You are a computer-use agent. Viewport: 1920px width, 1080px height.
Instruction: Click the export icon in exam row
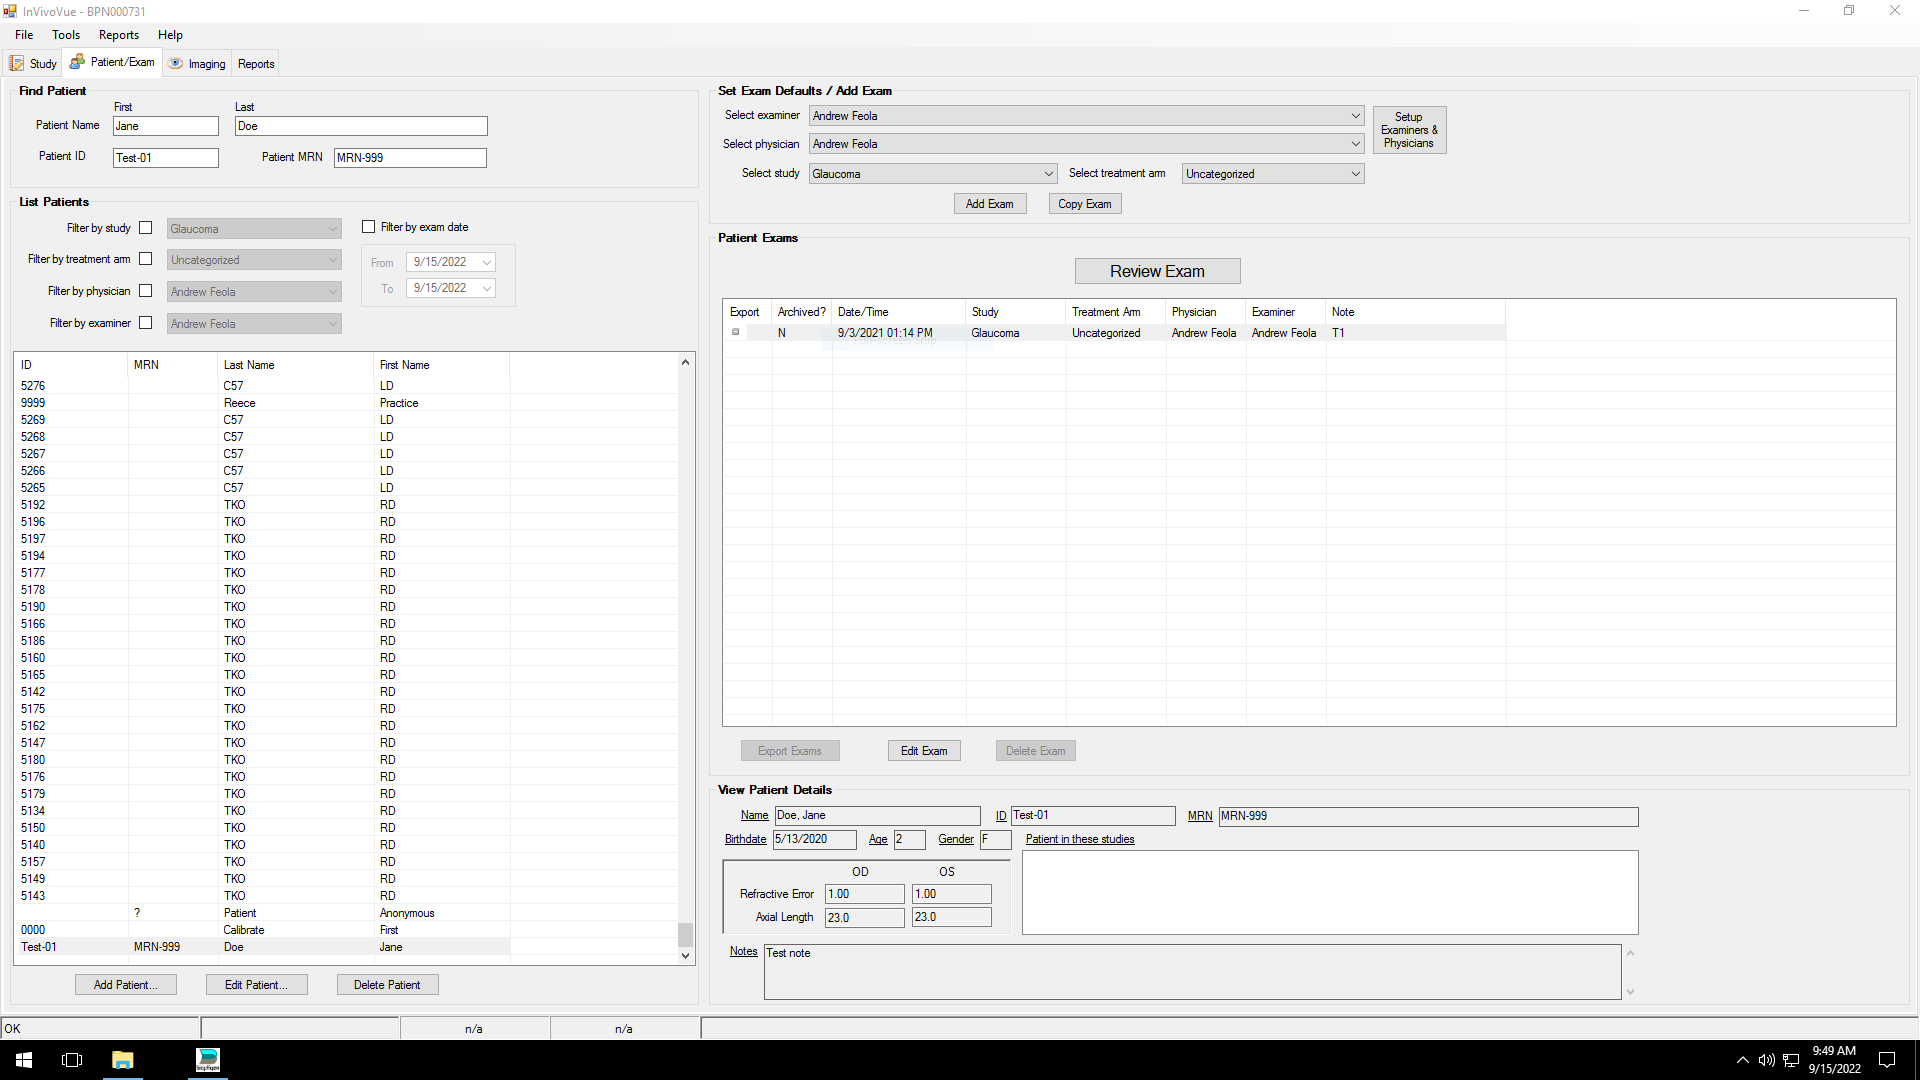[x=736, y=332]
